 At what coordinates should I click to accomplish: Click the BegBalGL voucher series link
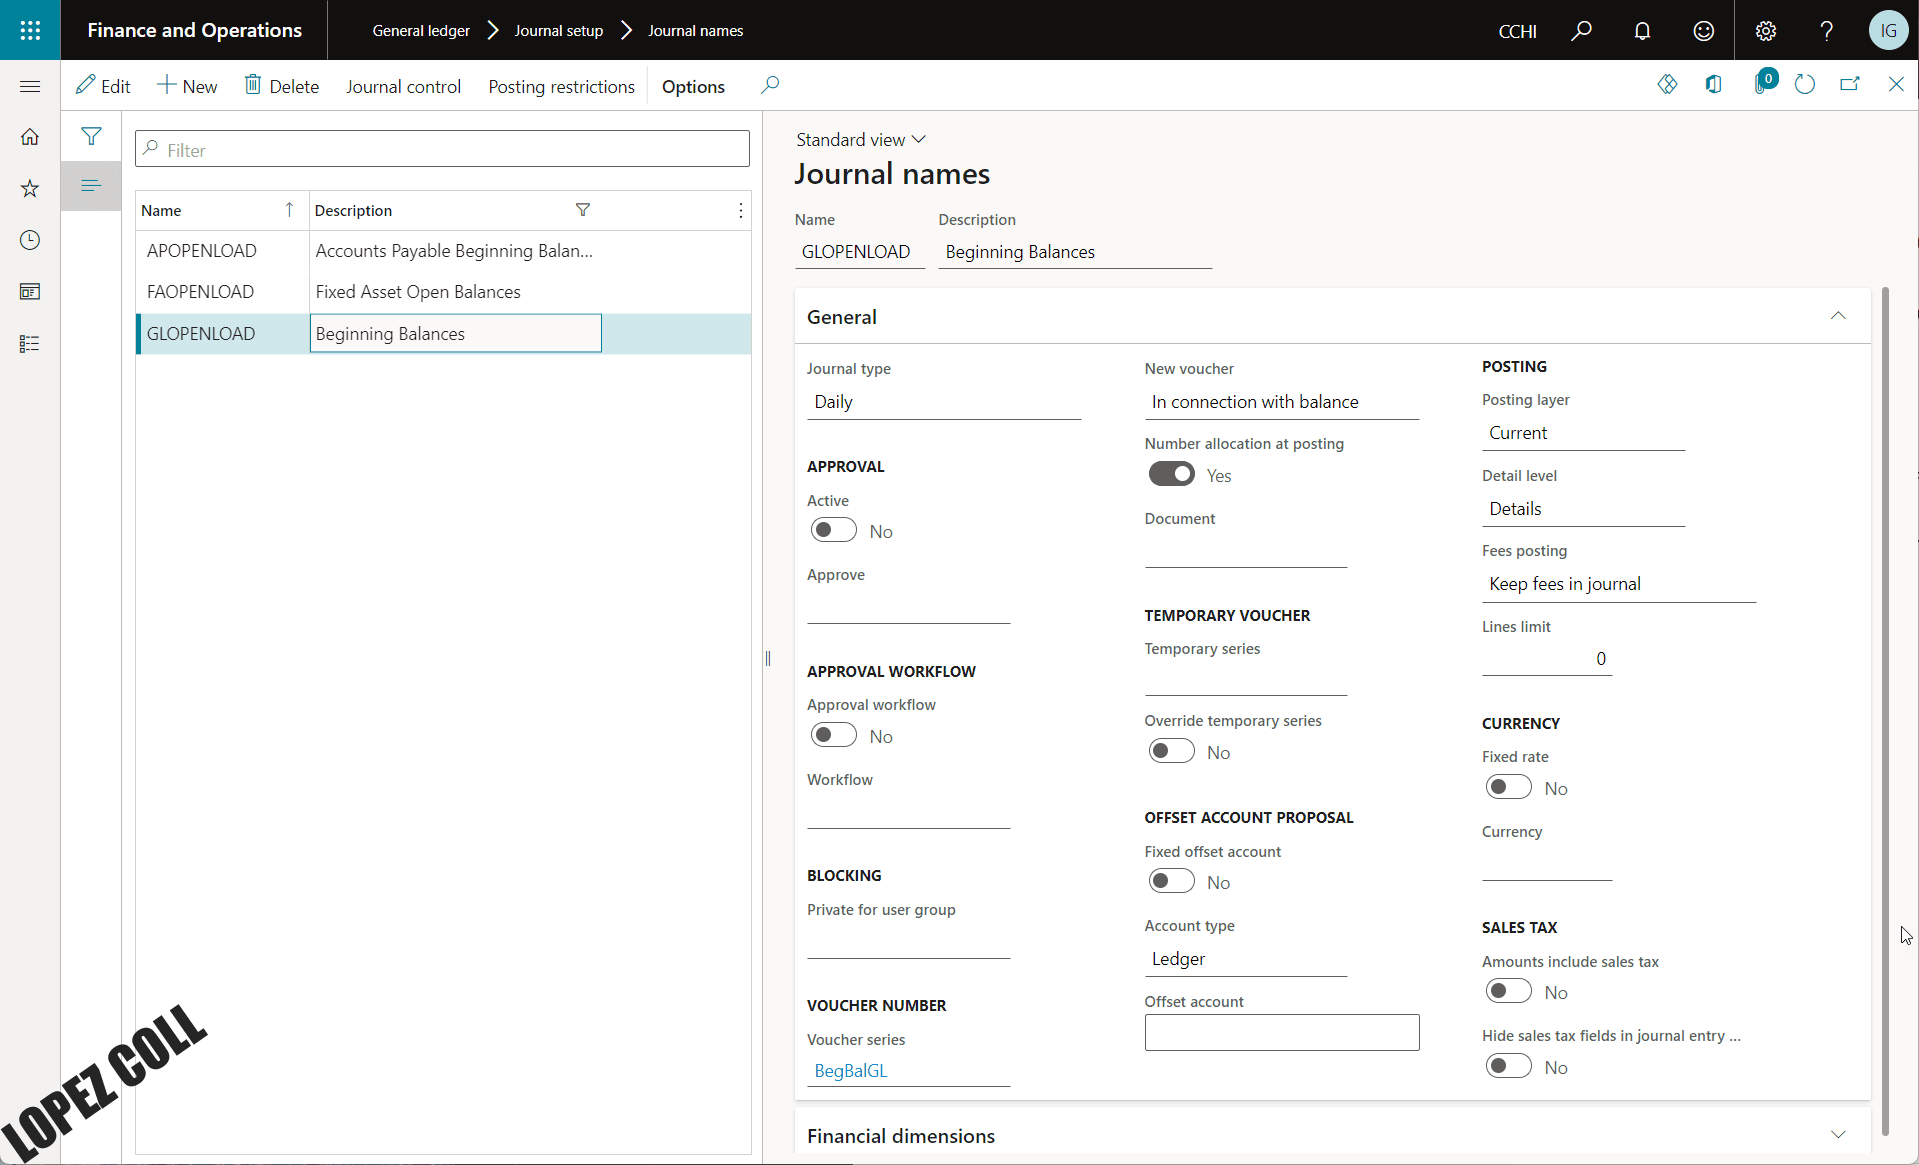coord(851,1070)
